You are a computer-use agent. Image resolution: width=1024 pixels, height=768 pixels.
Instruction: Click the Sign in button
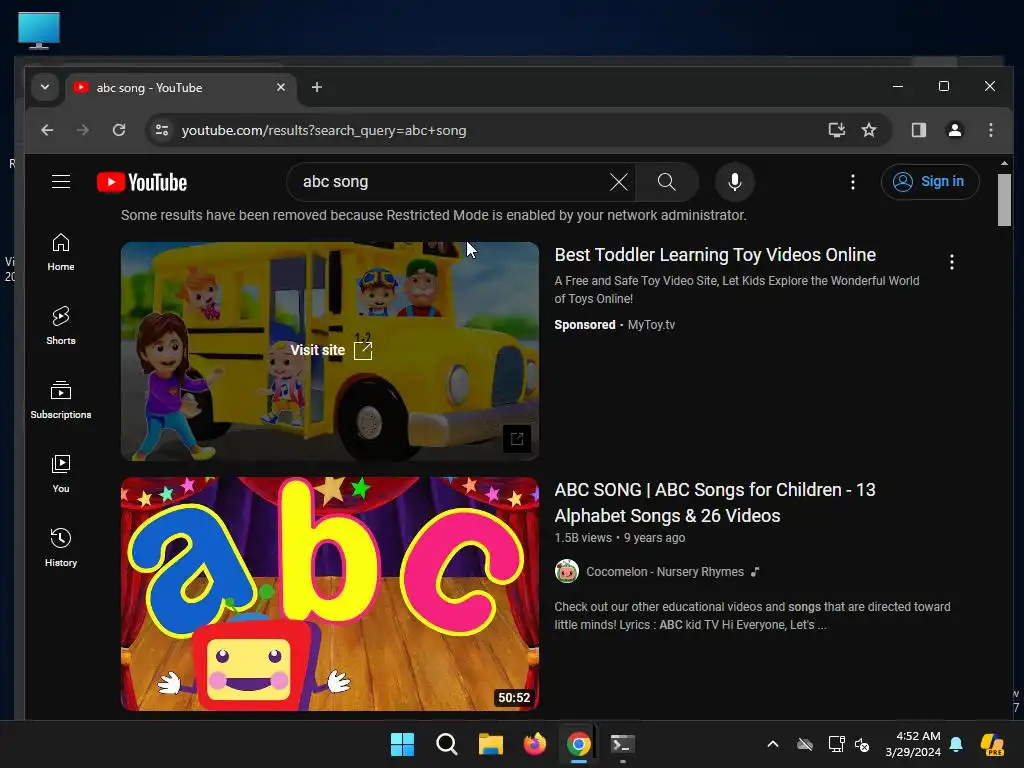pyautogui.click(x=929, y=182)
